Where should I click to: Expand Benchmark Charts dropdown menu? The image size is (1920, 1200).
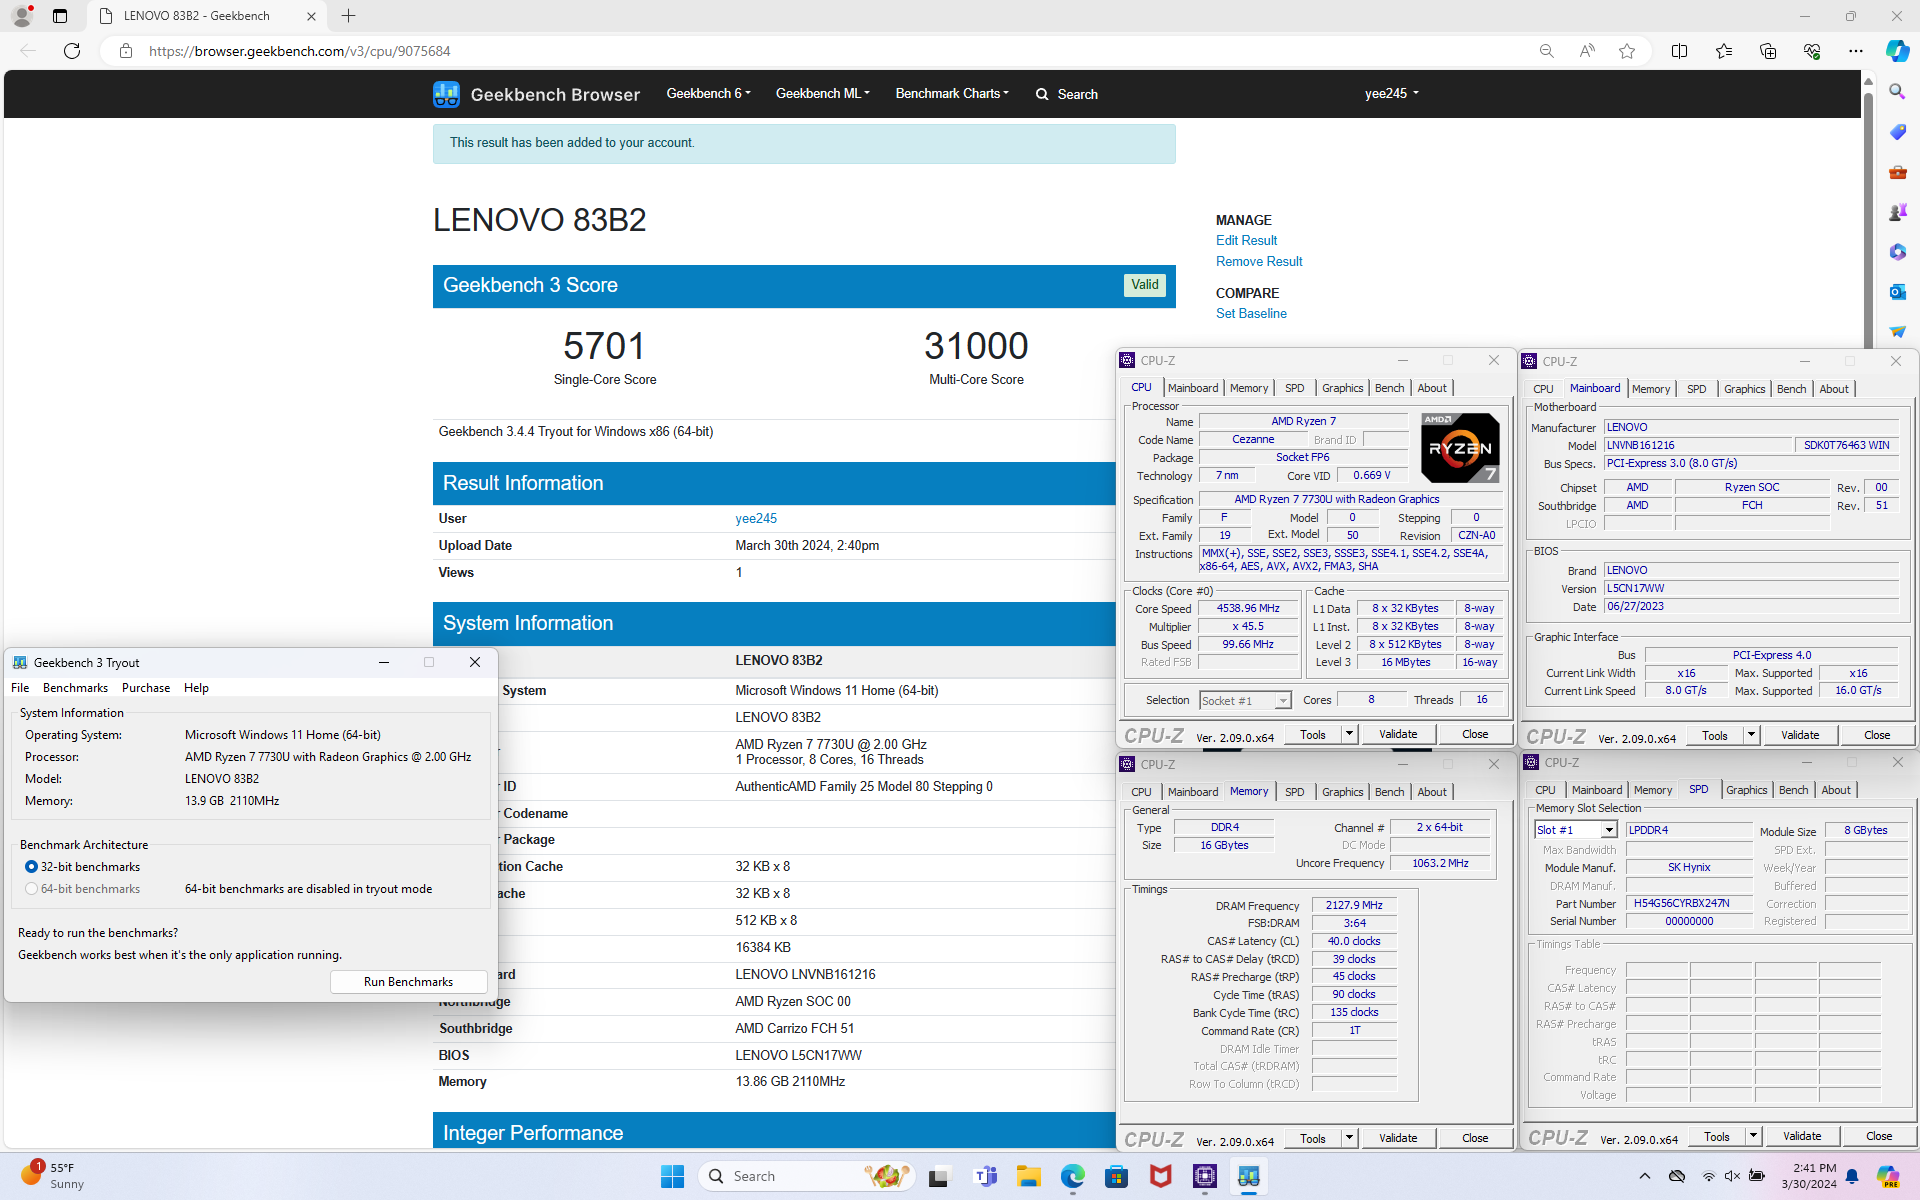(952, 93)
